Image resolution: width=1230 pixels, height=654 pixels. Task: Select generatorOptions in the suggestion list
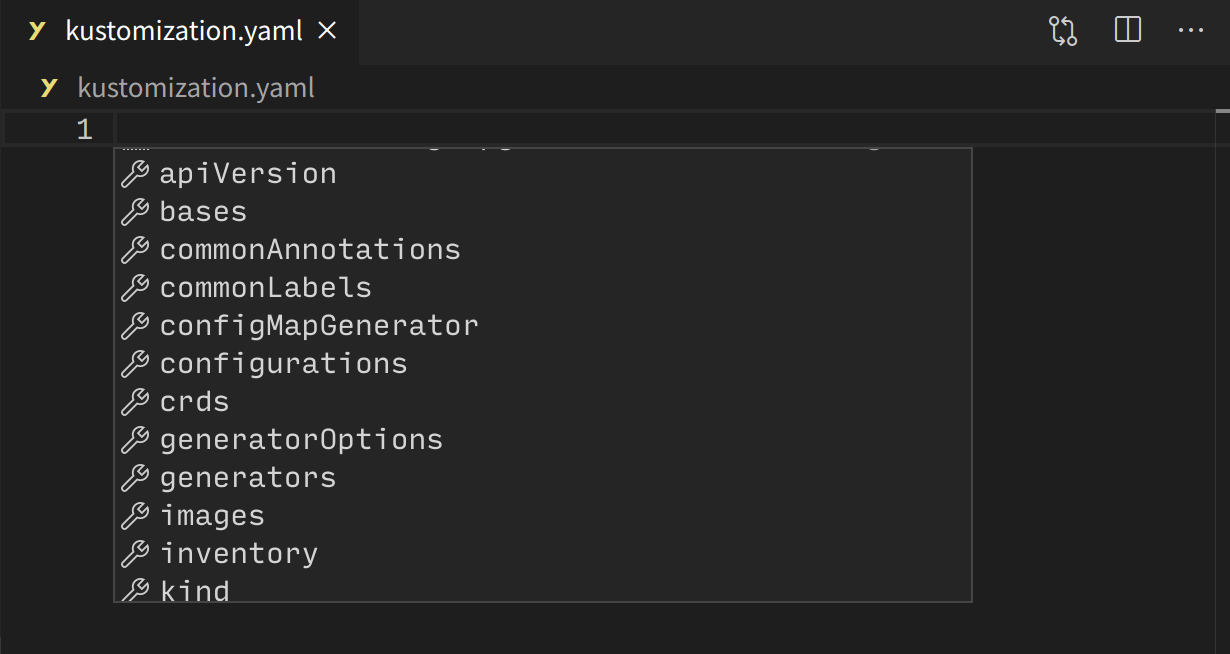(x=543, y=440)
